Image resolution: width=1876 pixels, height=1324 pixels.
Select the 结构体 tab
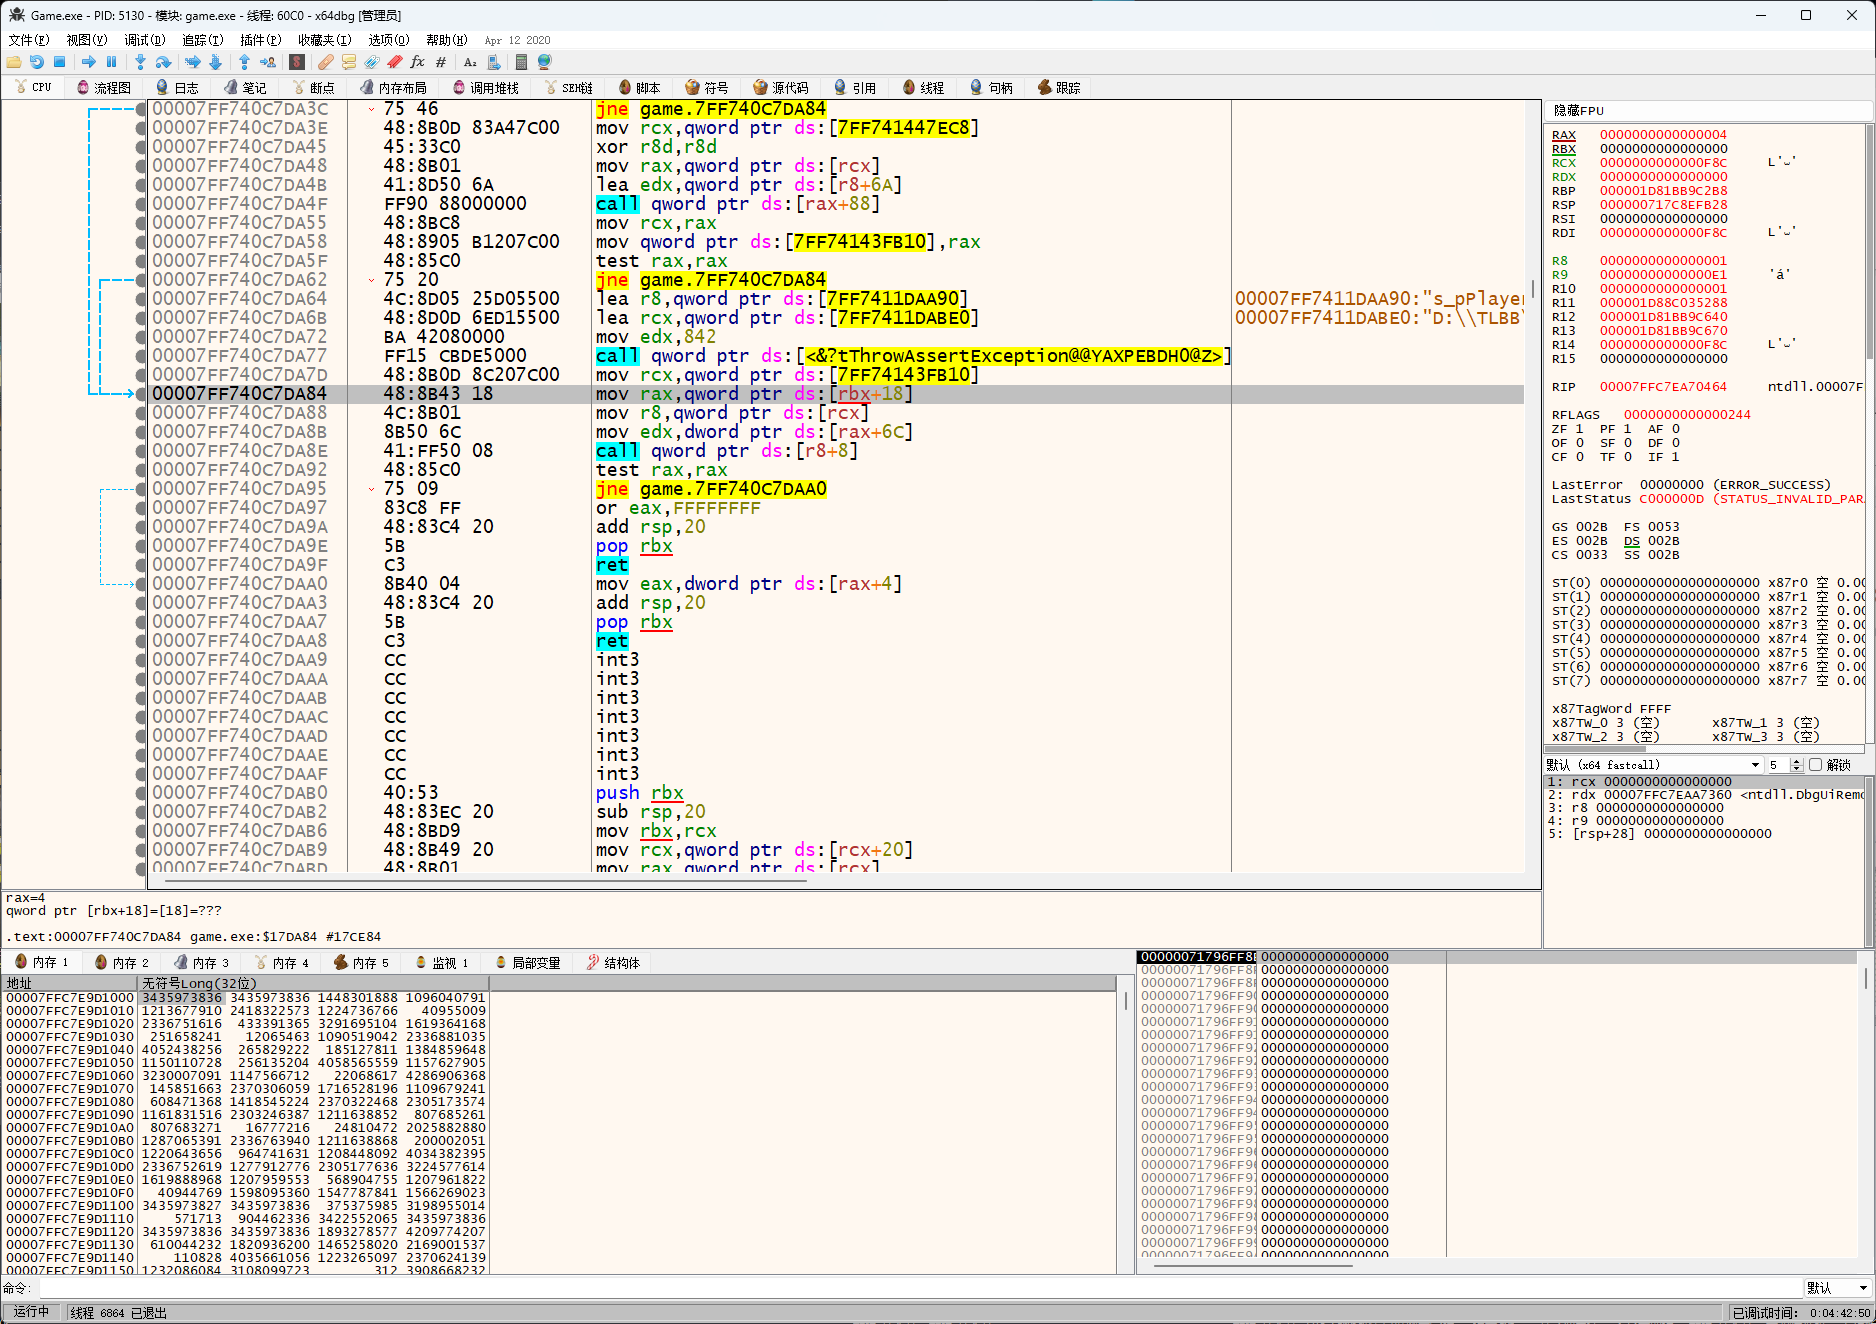[613, 963]
